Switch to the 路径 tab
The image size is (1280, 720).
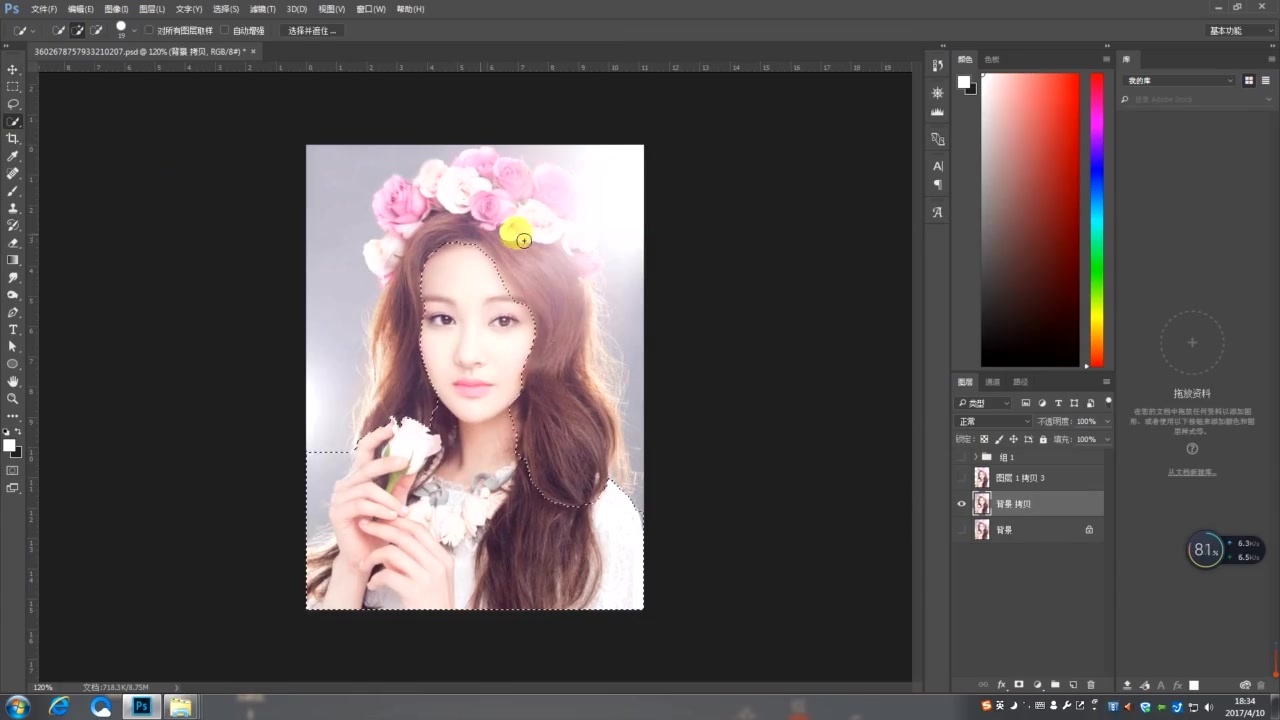tap(1020, 382)
